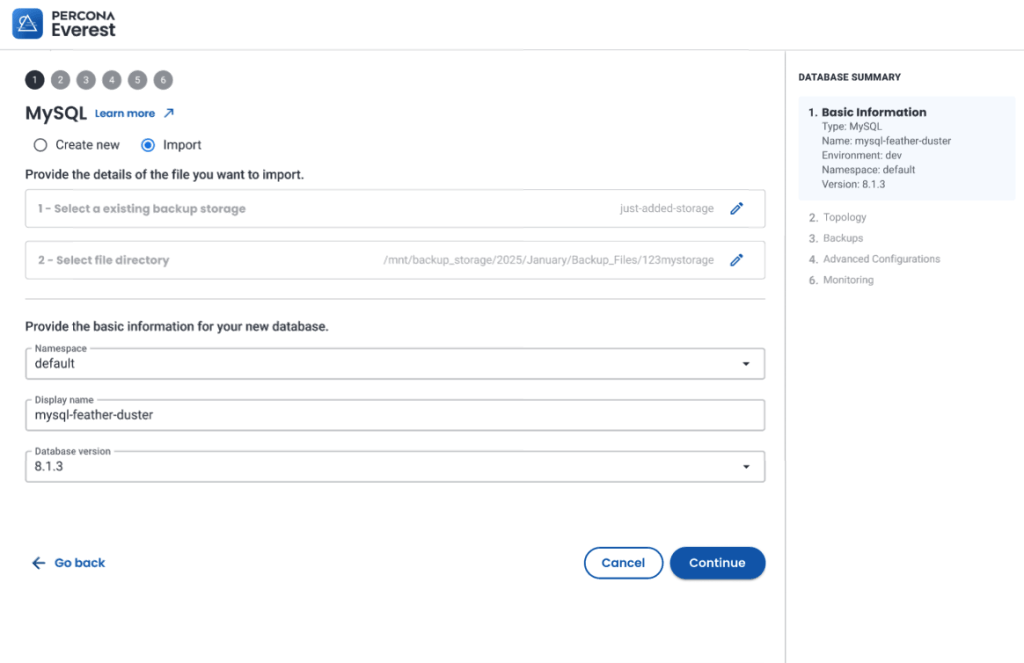This screenshot has height=663, width=1024.
Task: Click the Go back arrow icon
Action: coord(39,563)
